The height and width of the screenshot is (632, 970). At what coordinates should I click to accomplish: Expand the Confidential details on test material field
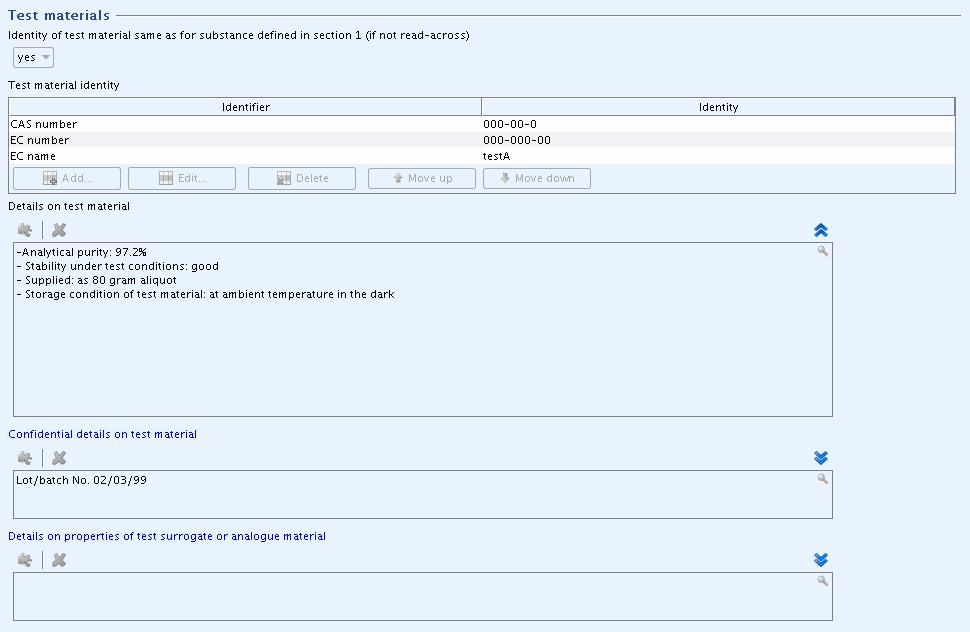coord(821,458)
